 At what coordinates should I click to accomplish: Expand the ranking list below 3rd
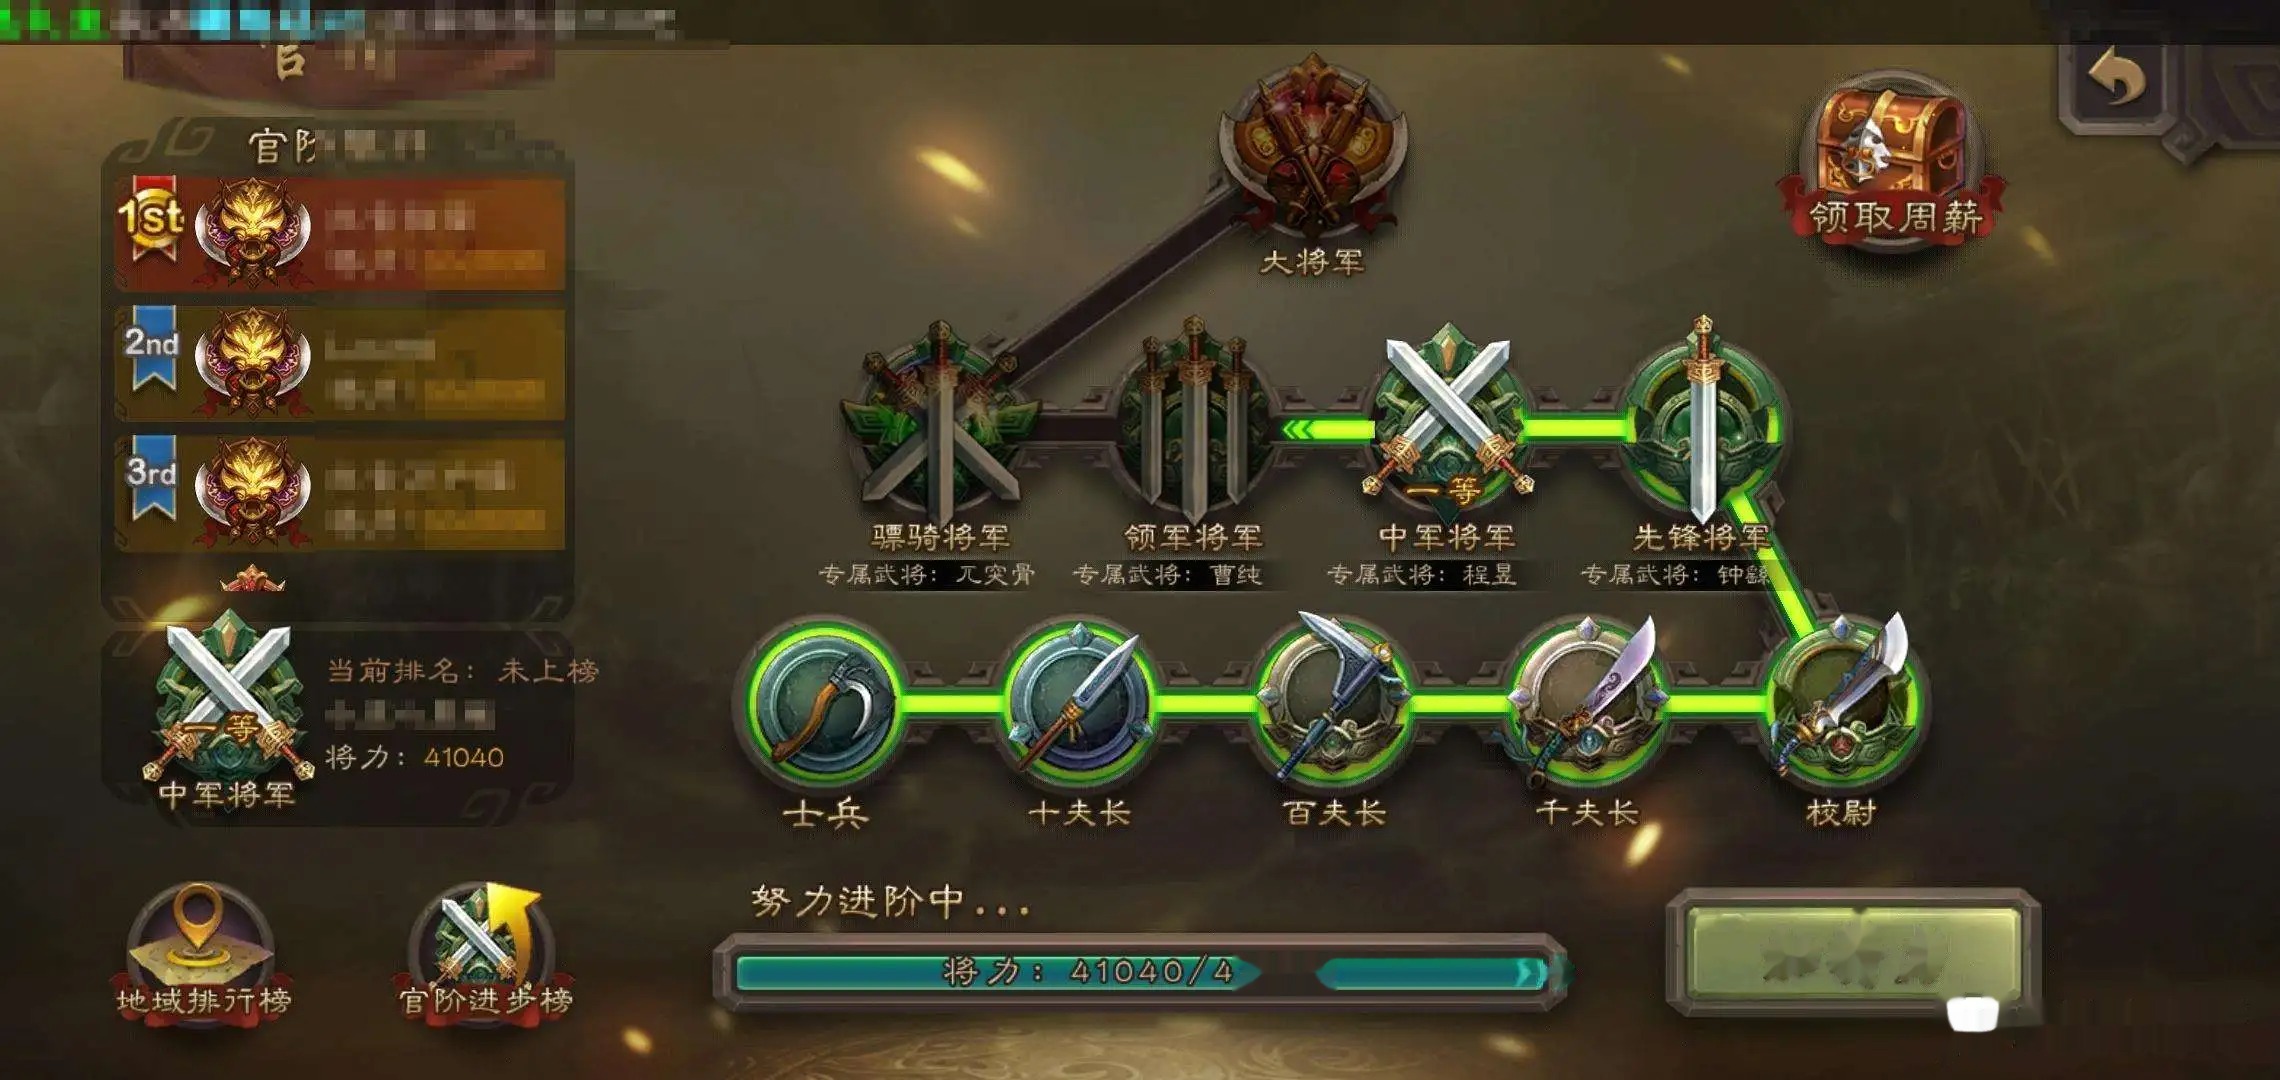click(x=252, y=580)
